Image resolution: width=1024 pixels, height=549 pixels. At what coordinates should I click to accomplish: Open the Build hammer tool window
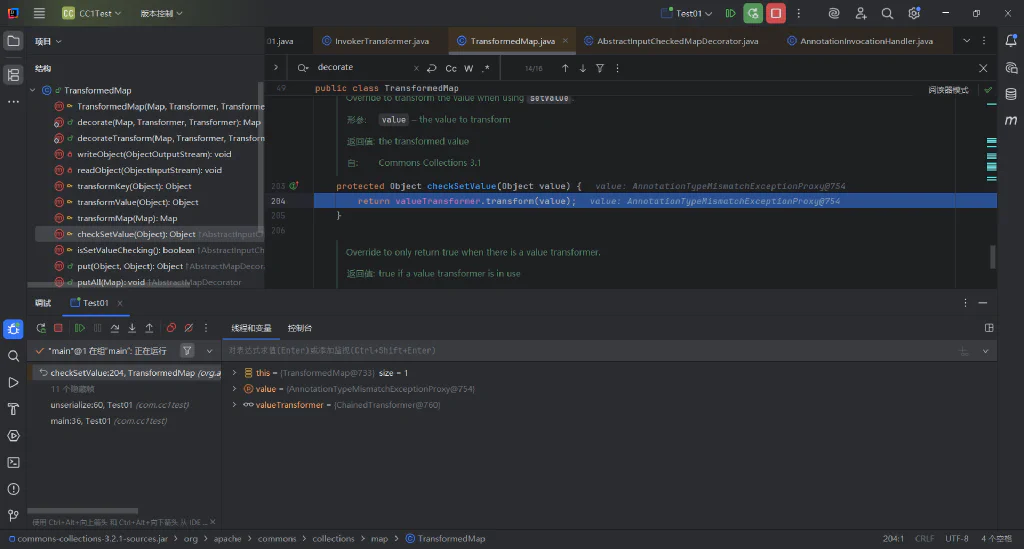pos(13,409)
